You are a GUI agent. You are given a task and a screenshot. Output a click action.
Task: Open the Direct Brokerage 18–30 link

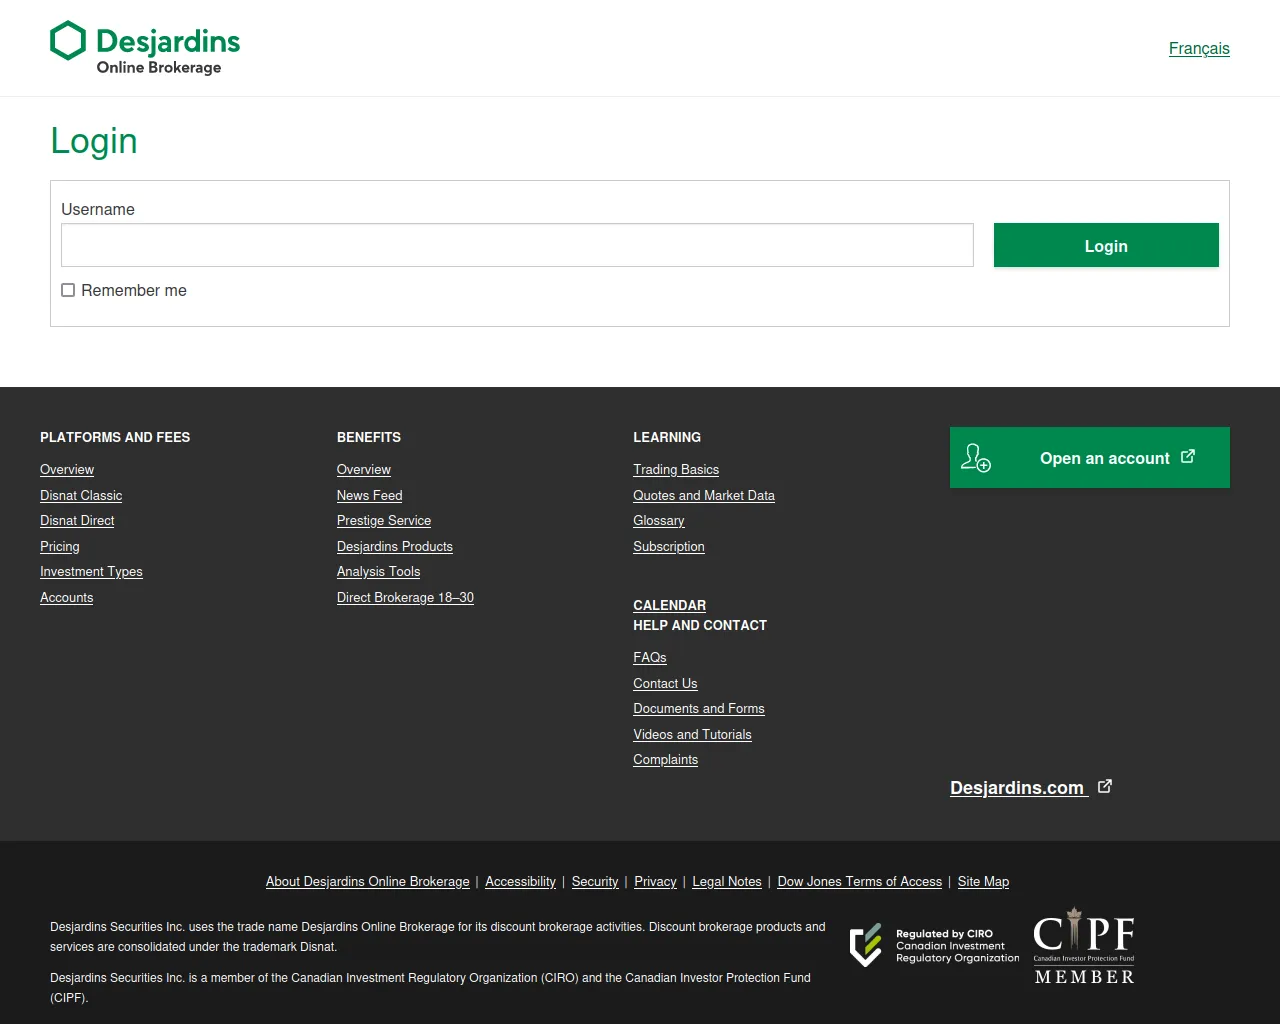pos(405,597)
